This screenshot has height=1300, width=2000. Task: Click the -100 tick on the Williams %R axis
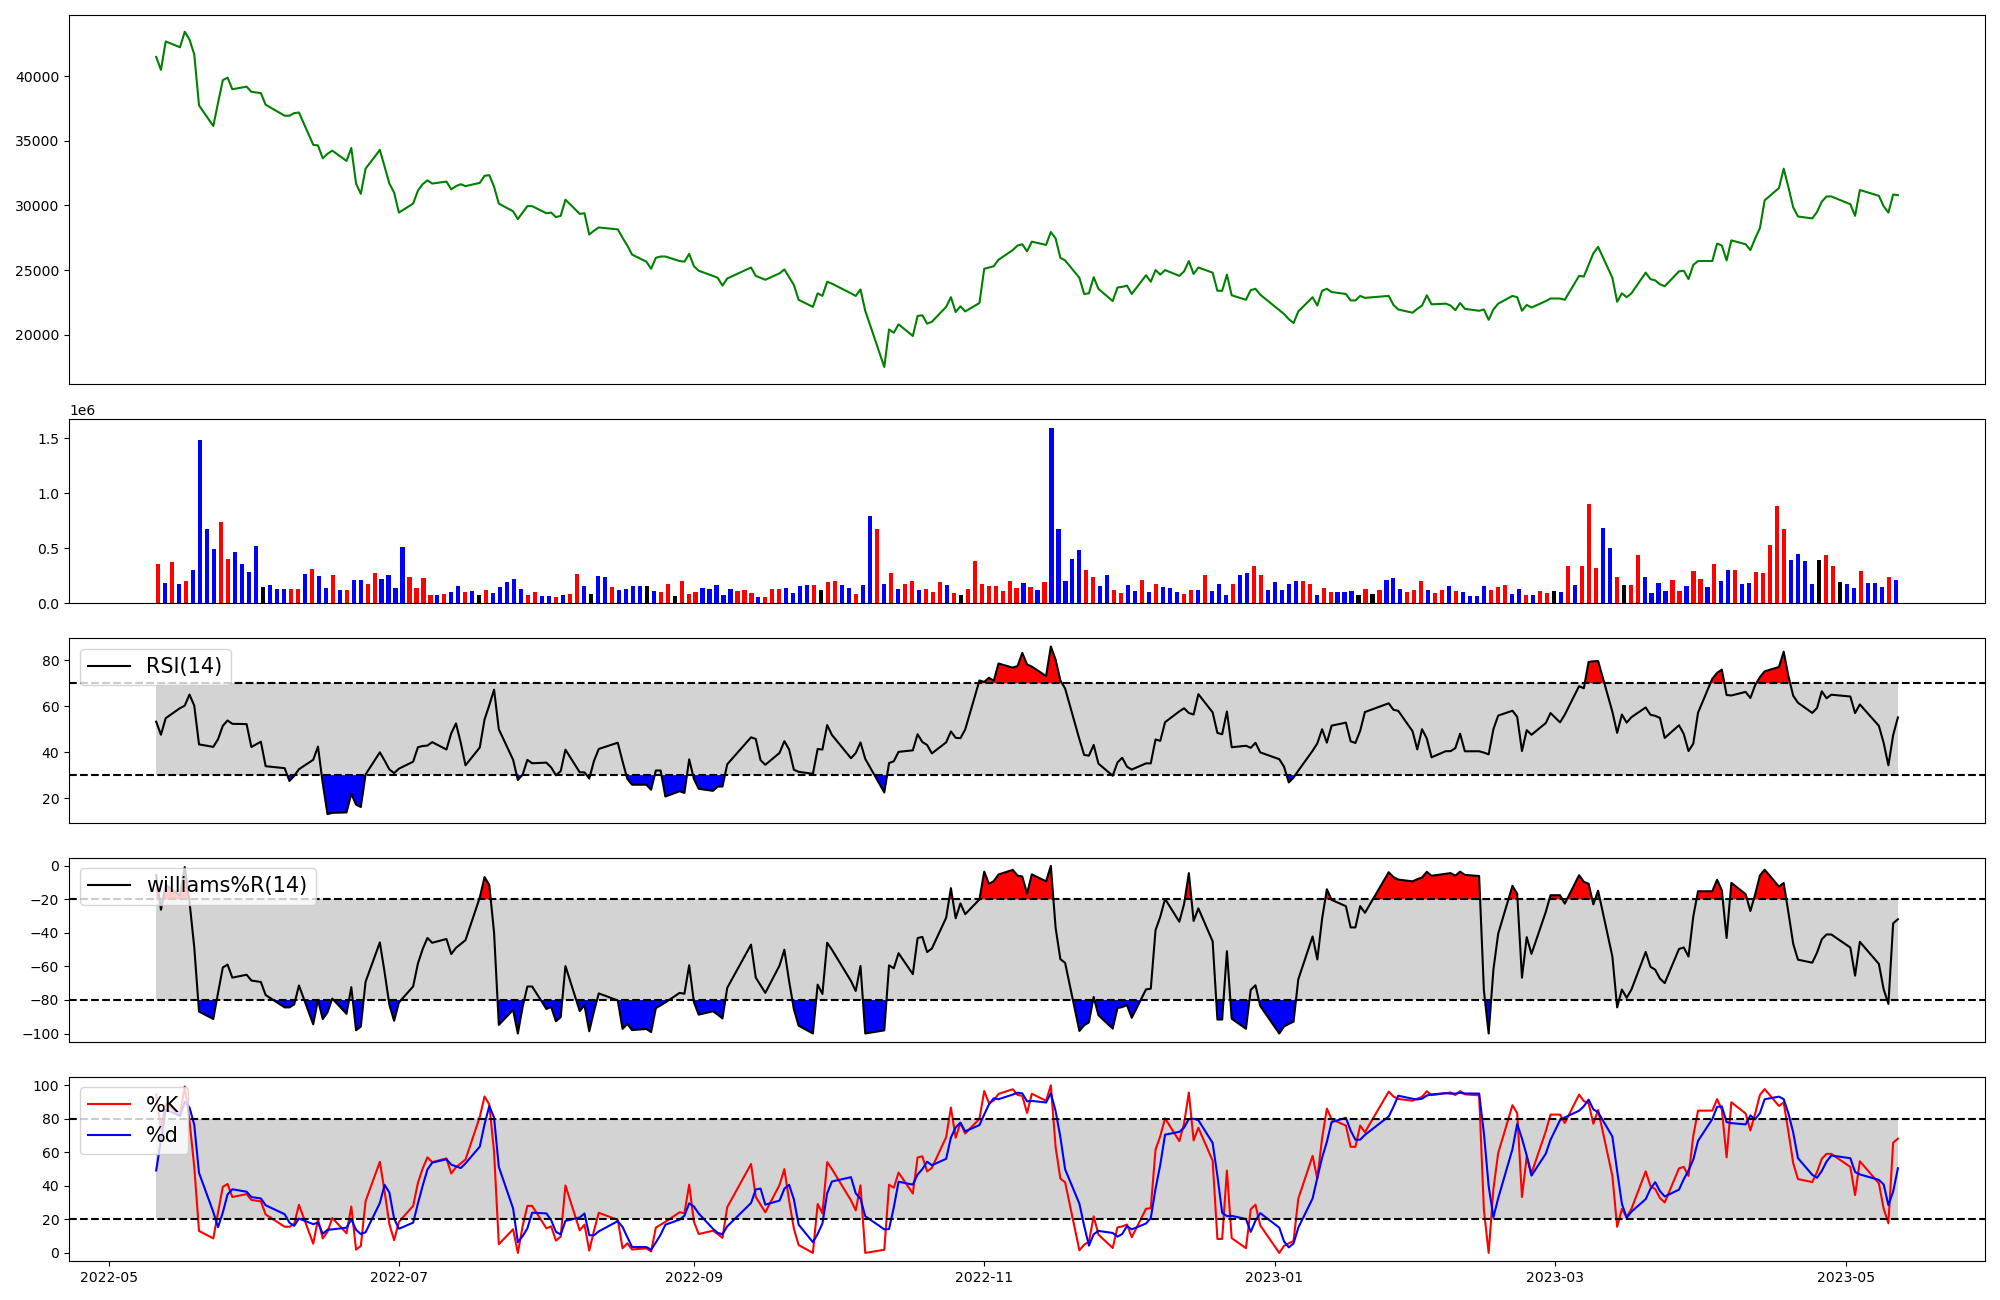pos(39,1034)
